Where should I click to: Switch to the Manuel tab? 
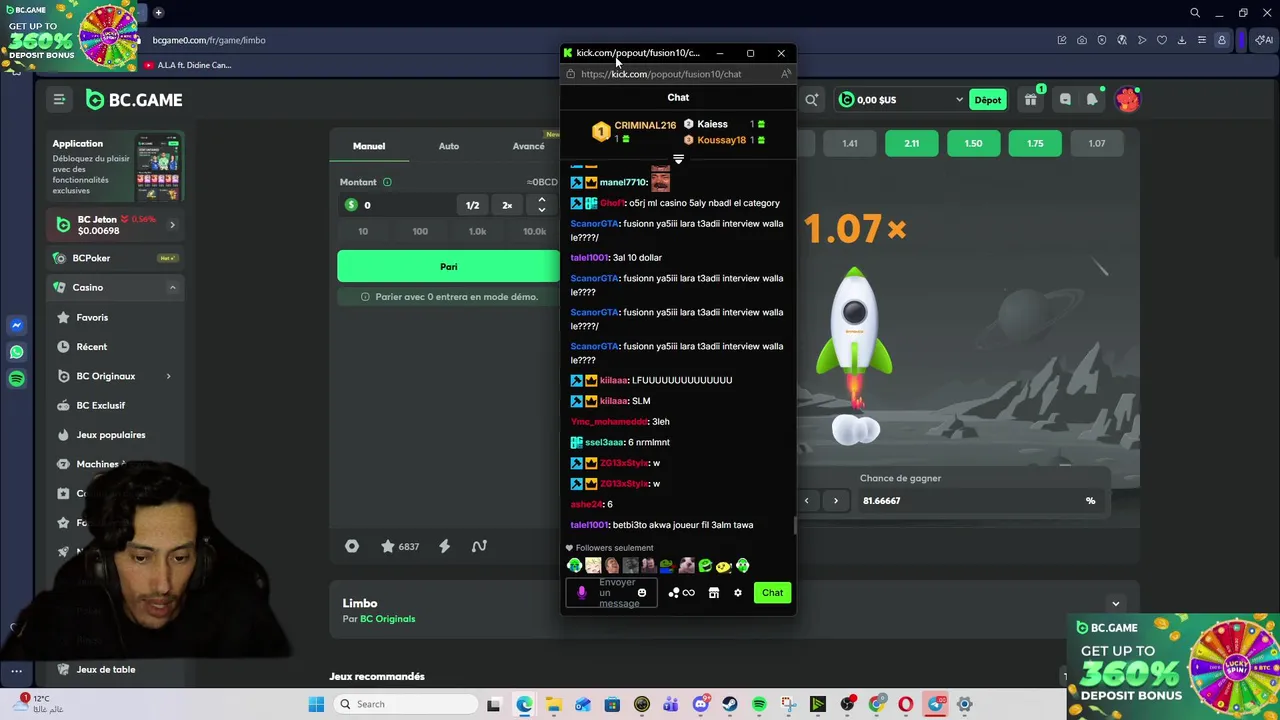click(369, 146)
